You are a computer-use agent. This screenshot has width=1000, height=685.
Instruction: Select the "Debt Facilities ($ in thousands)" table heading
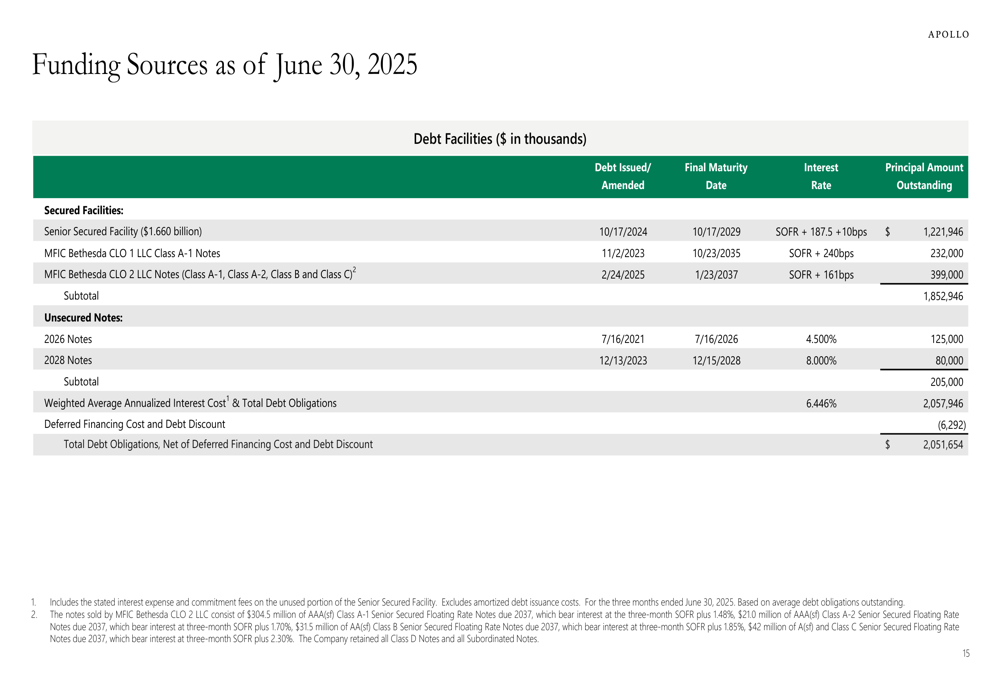tap(500, 139)
